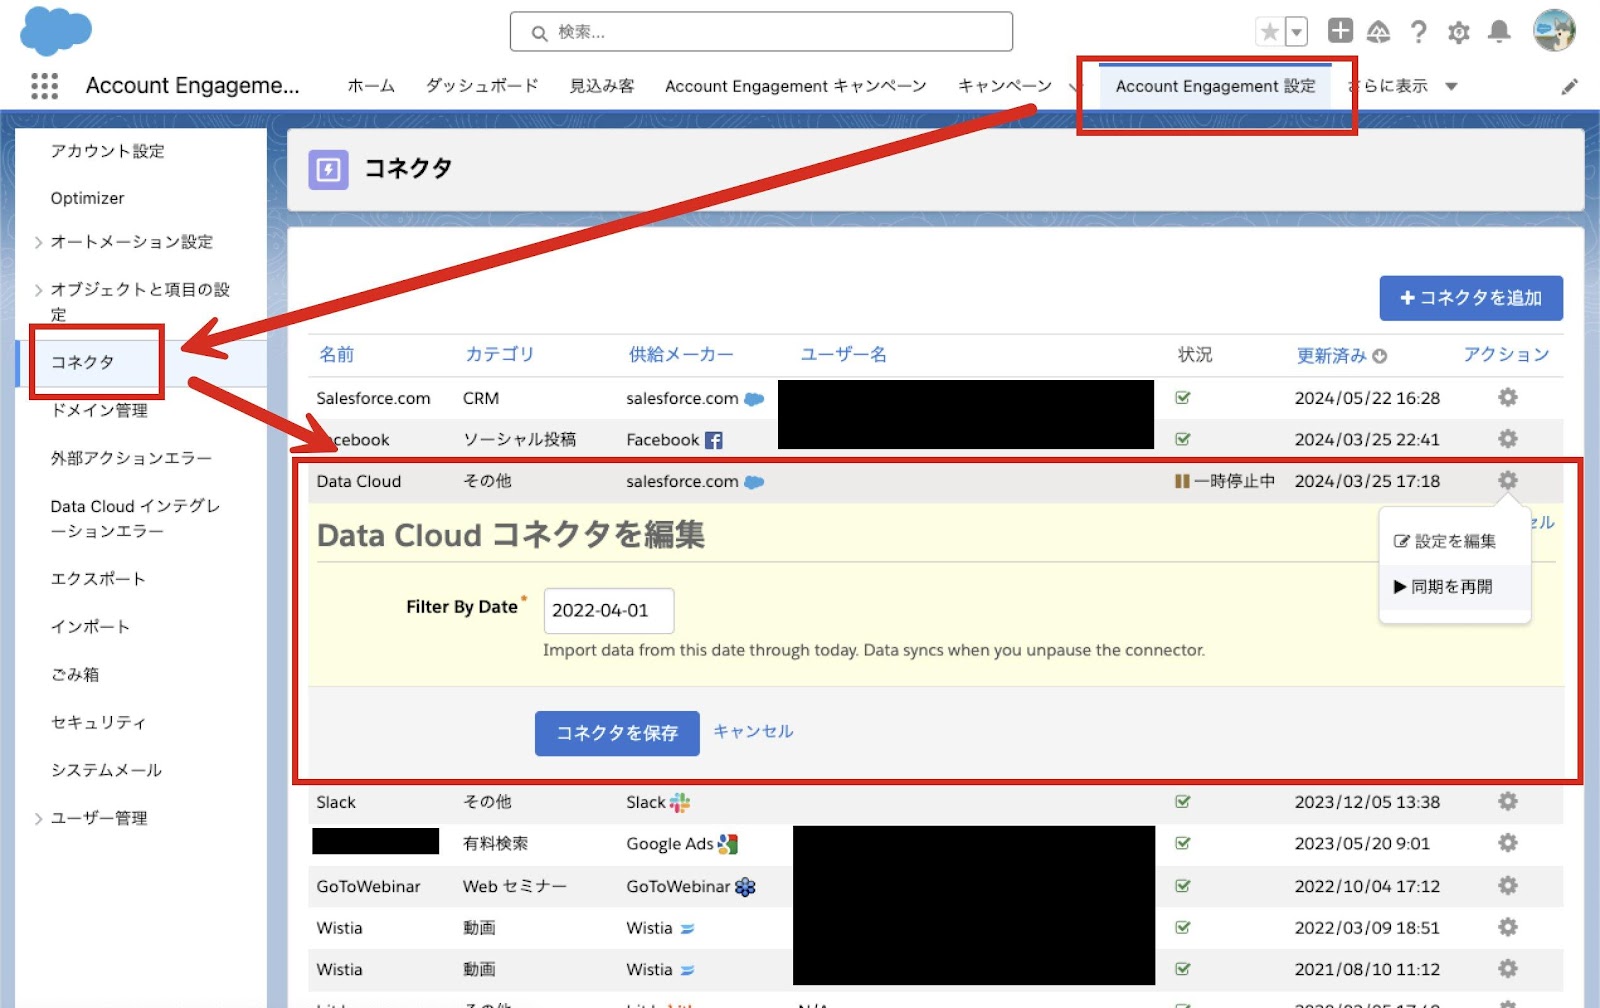Choose 同期を再開 from the gear menu
1600x1008 pixels.
pyautogui.click(x=1443, y=587)
